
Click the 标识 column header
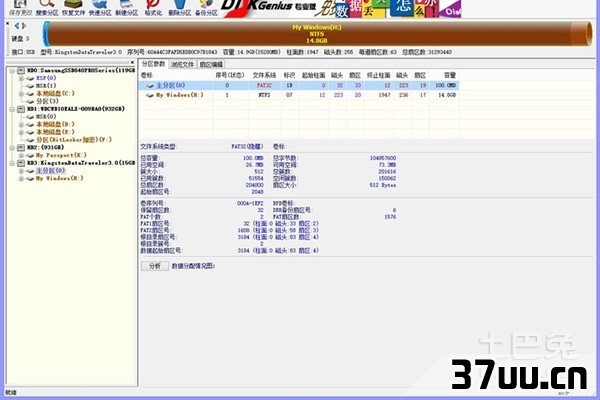point(289,75)
